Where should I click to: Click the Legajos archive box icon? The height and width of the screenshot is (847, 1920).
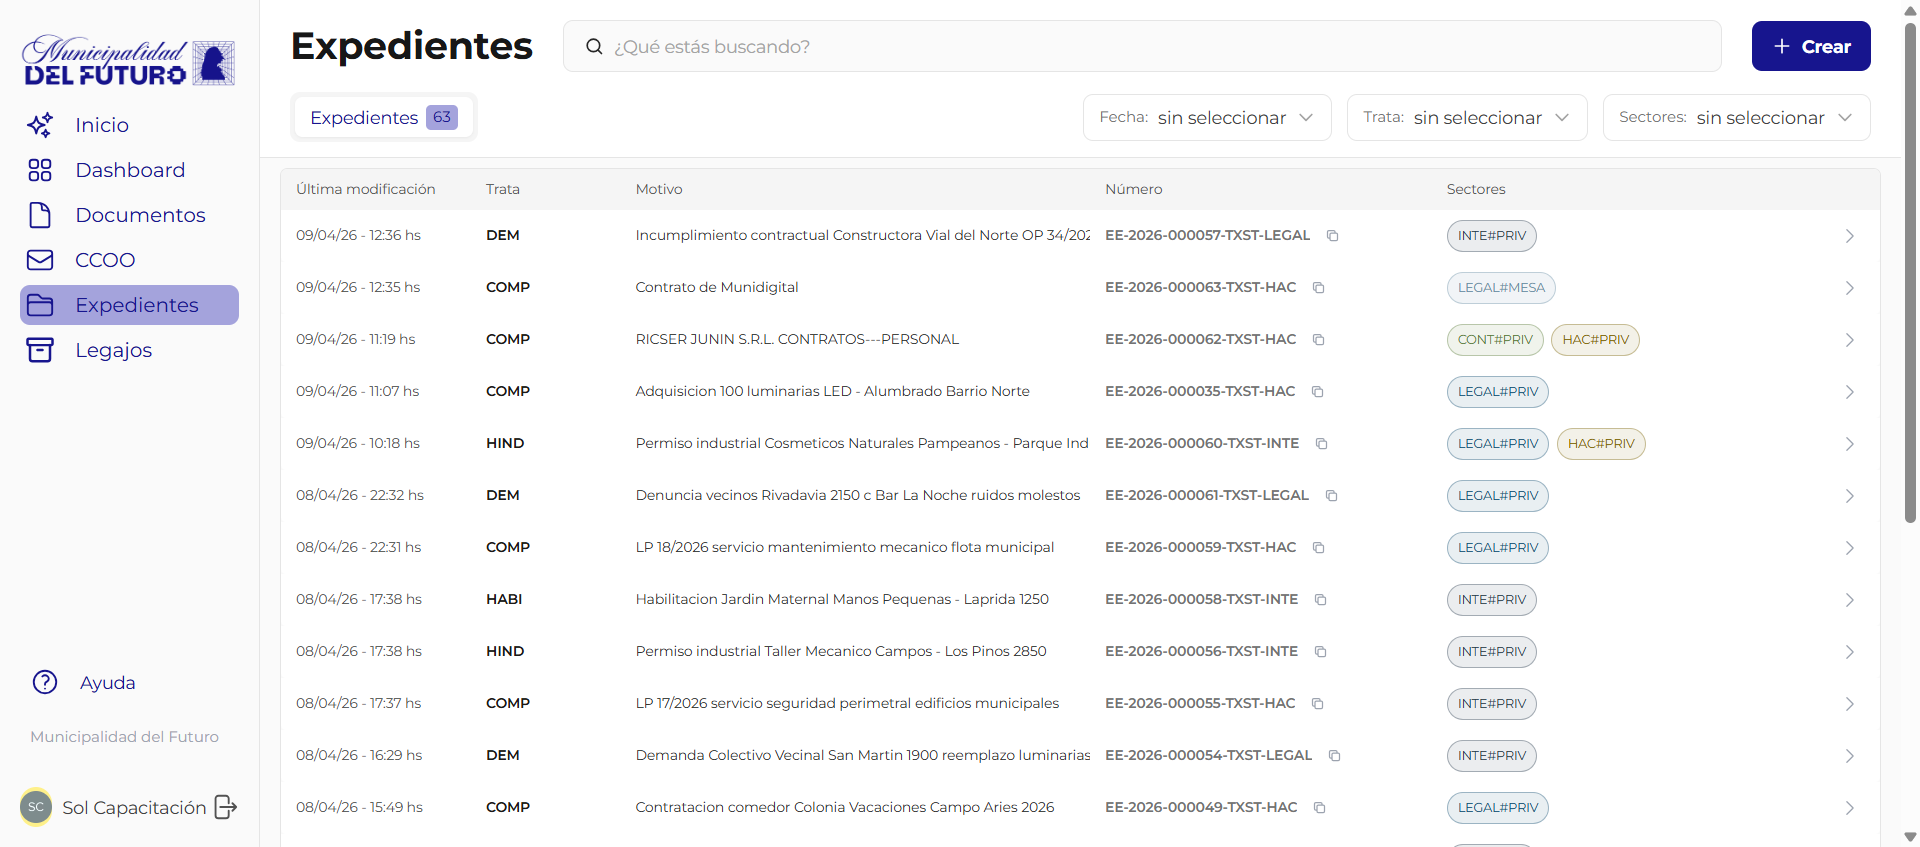[40, 350]
